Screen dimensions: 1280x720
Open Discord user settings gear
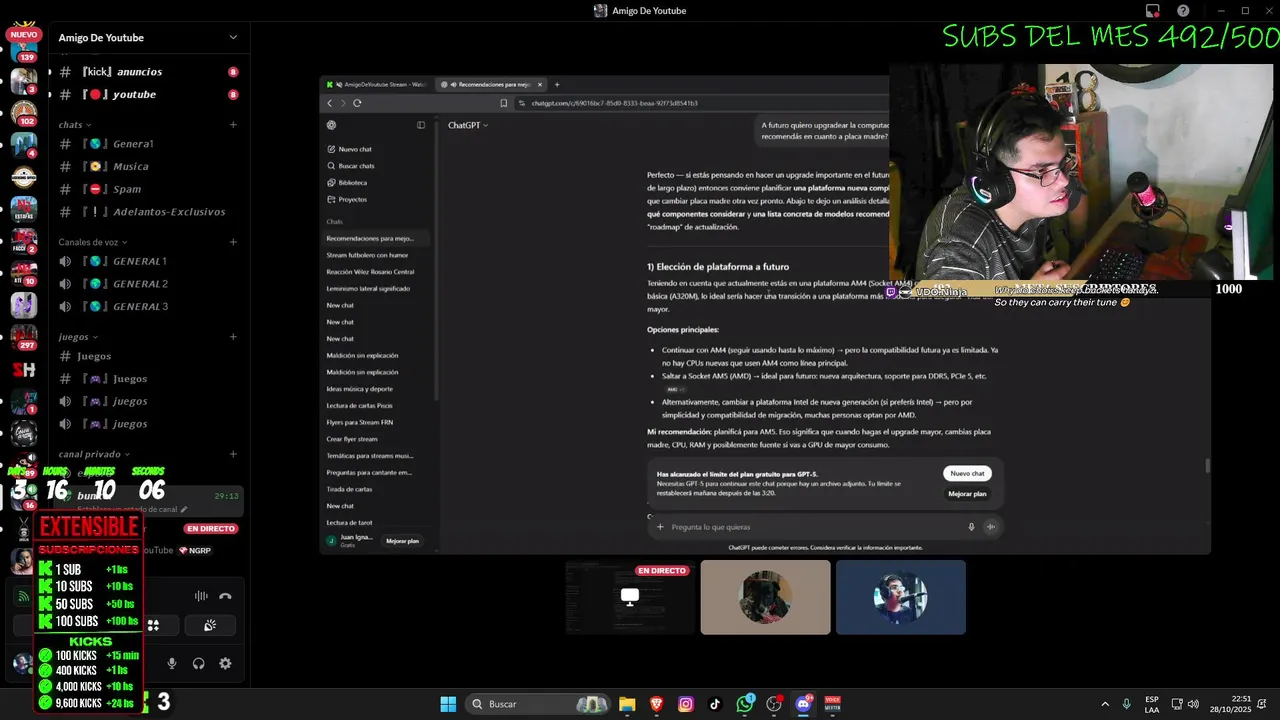tap(225, 663)
